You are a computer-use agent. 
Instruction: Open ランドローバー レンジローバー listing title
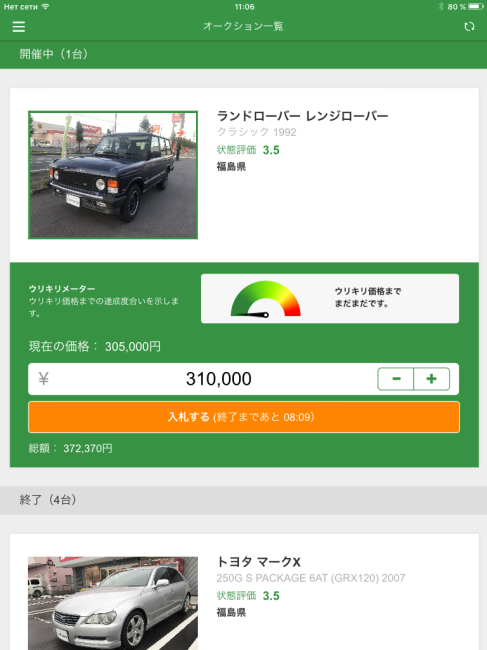click(303, 116)
